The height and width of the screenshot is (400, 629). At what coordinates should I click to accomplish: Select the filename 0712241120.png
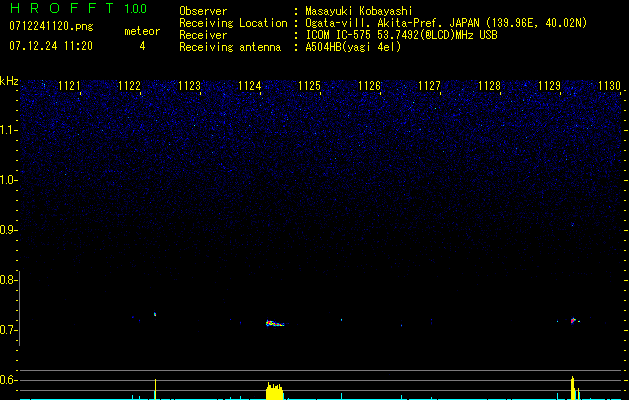[51, 26]
